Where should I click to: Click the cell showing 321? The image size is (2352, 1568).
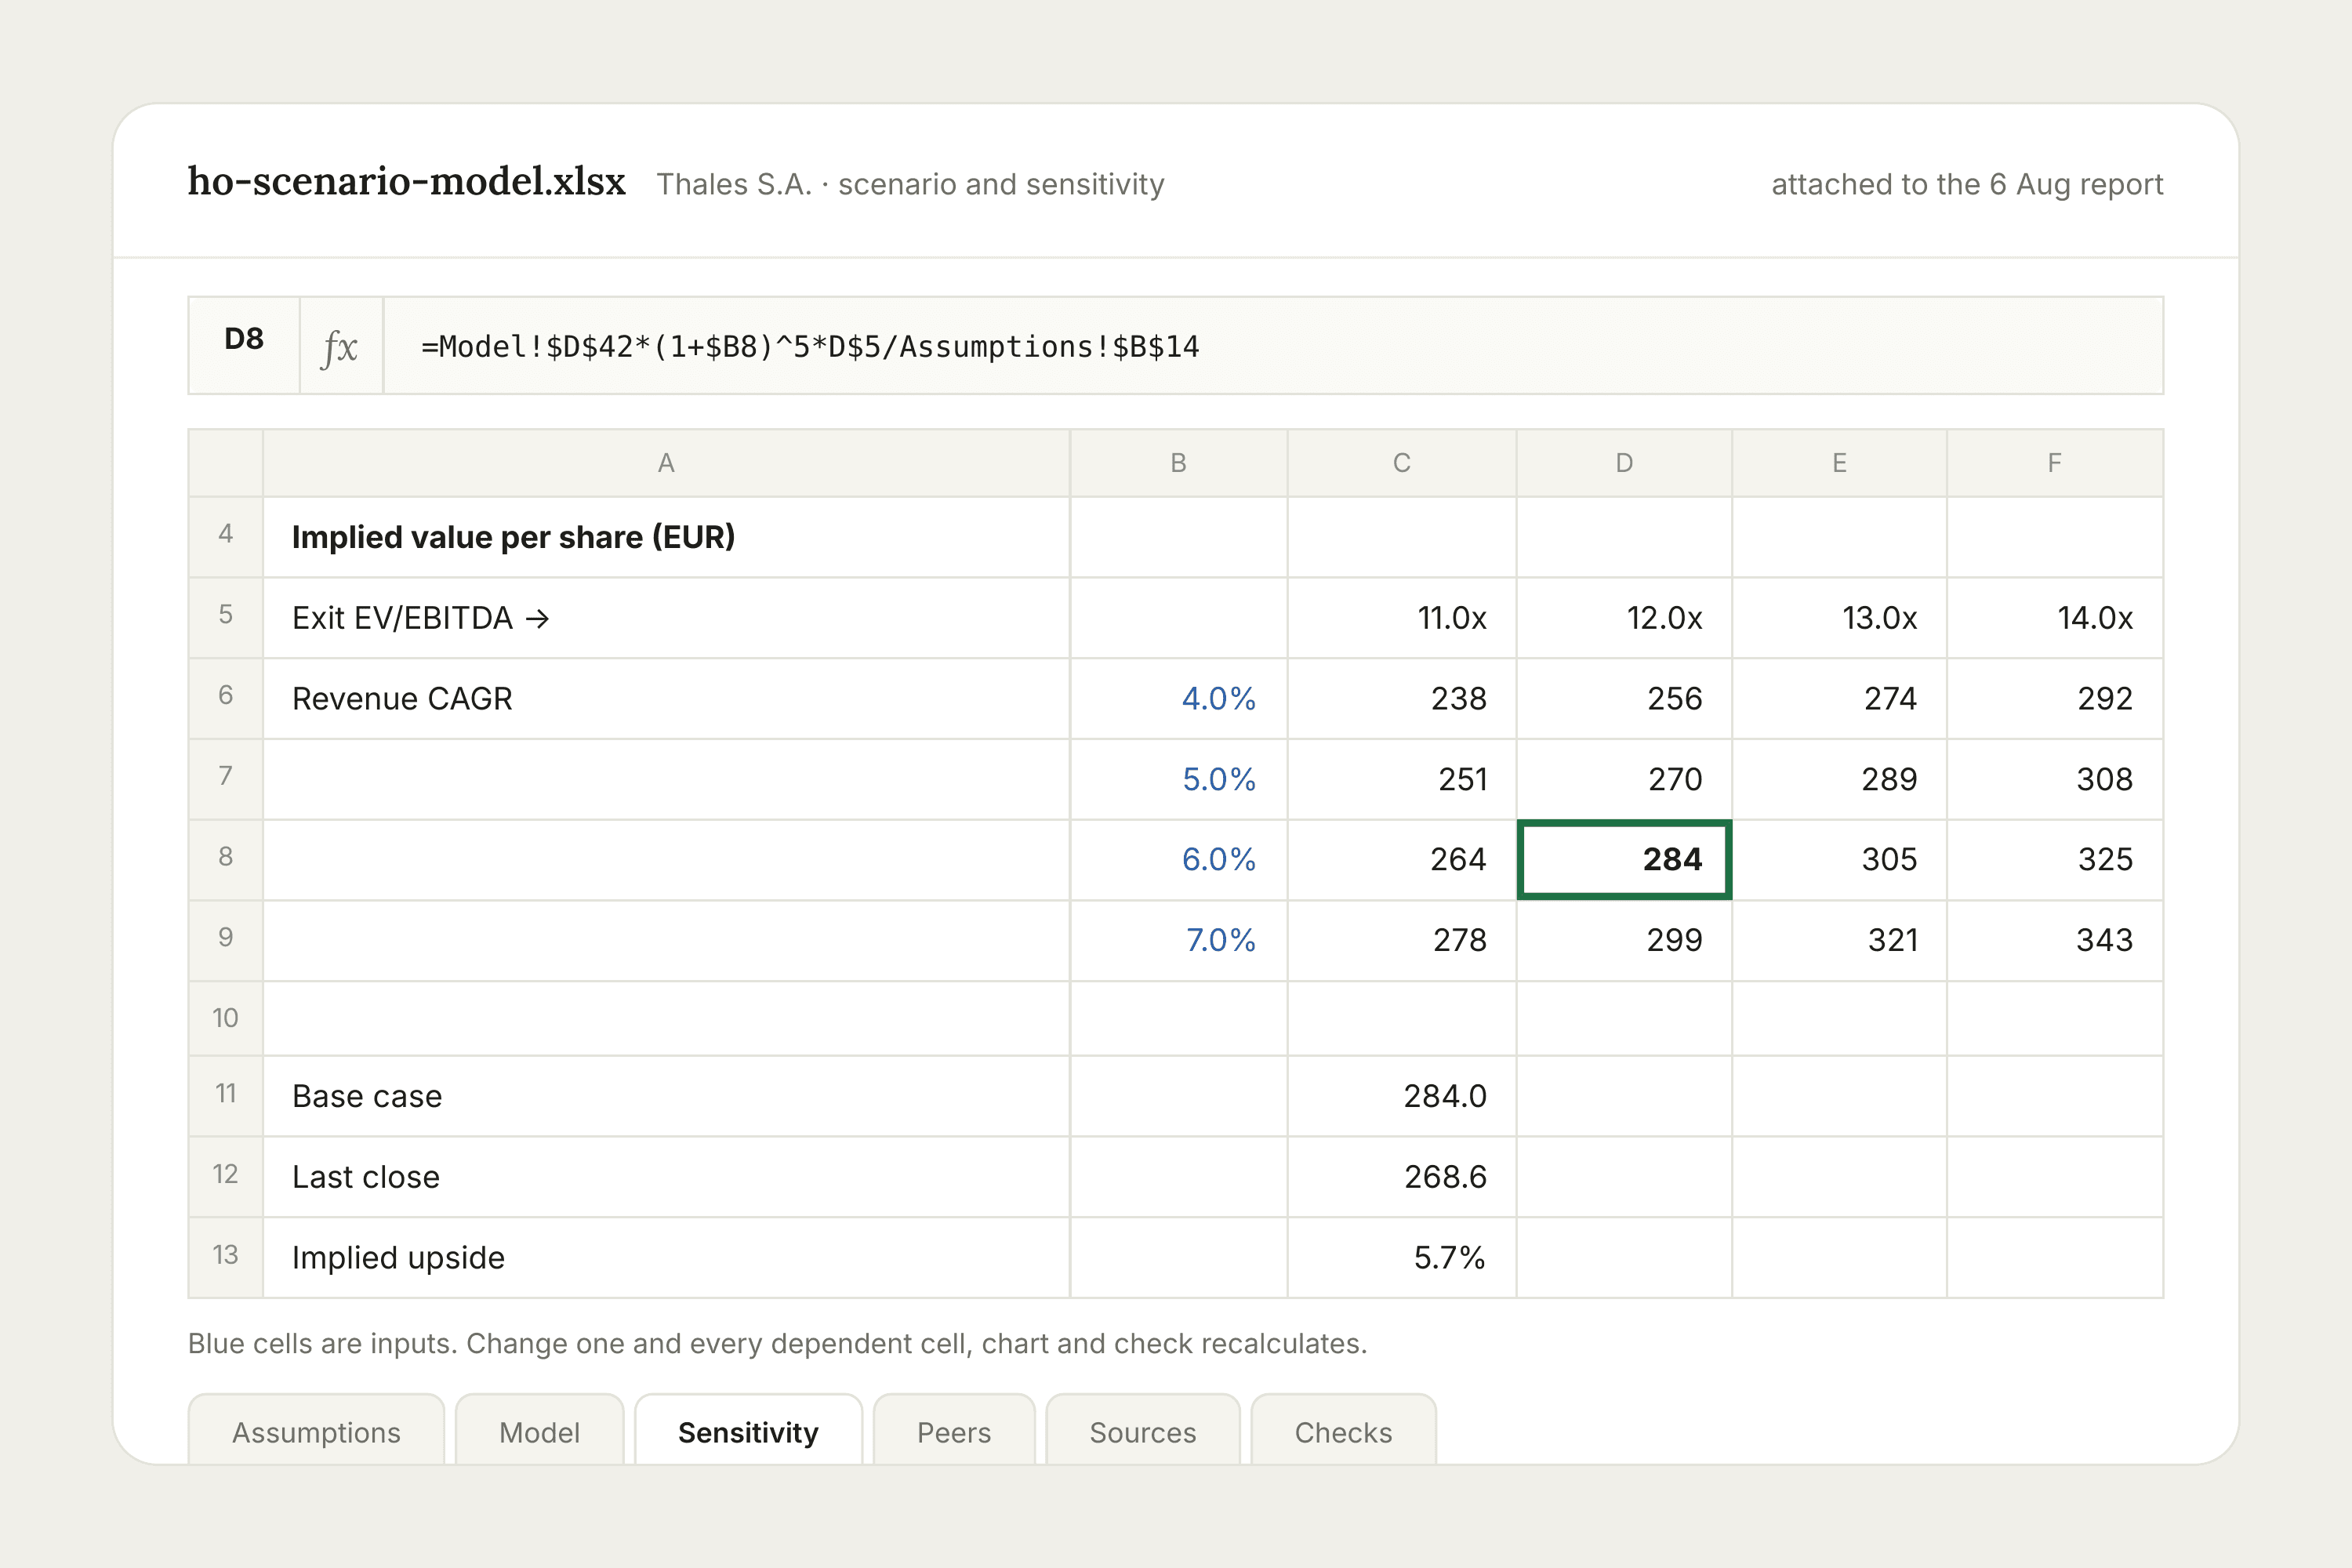click(x=1839, y=940)
